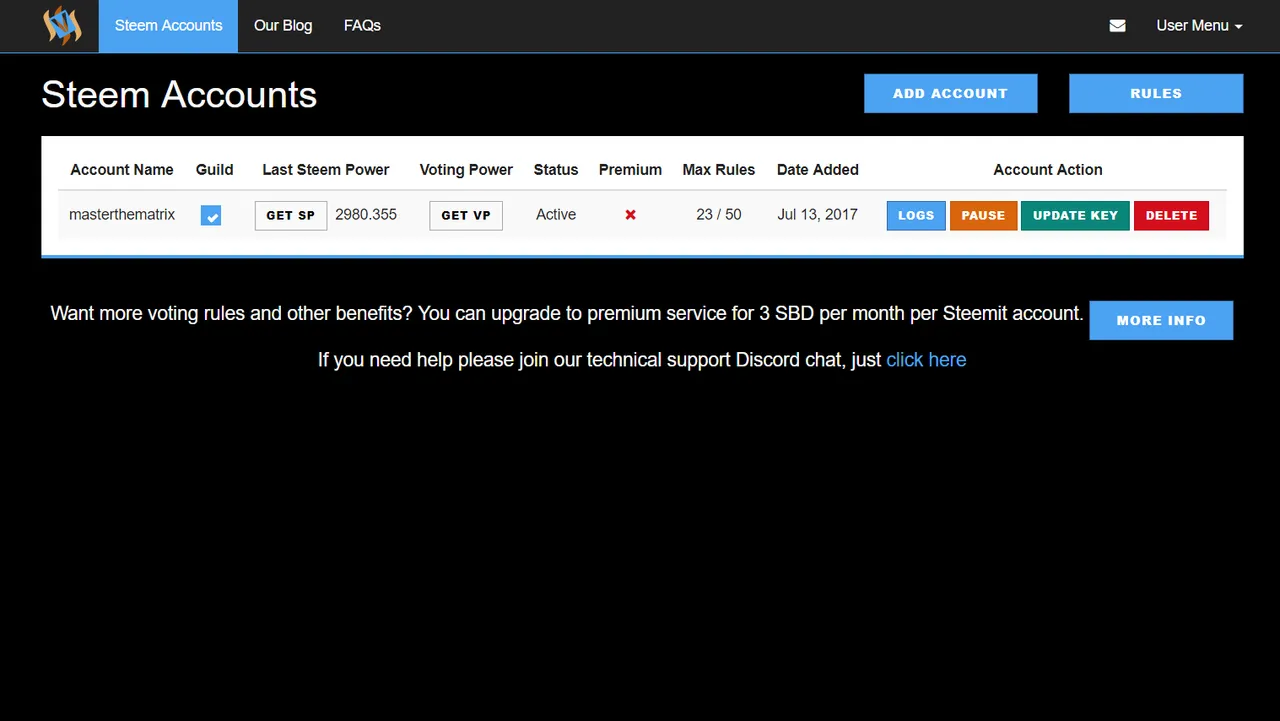
Task: Click the Status column header
Action: tap(556, 170)
